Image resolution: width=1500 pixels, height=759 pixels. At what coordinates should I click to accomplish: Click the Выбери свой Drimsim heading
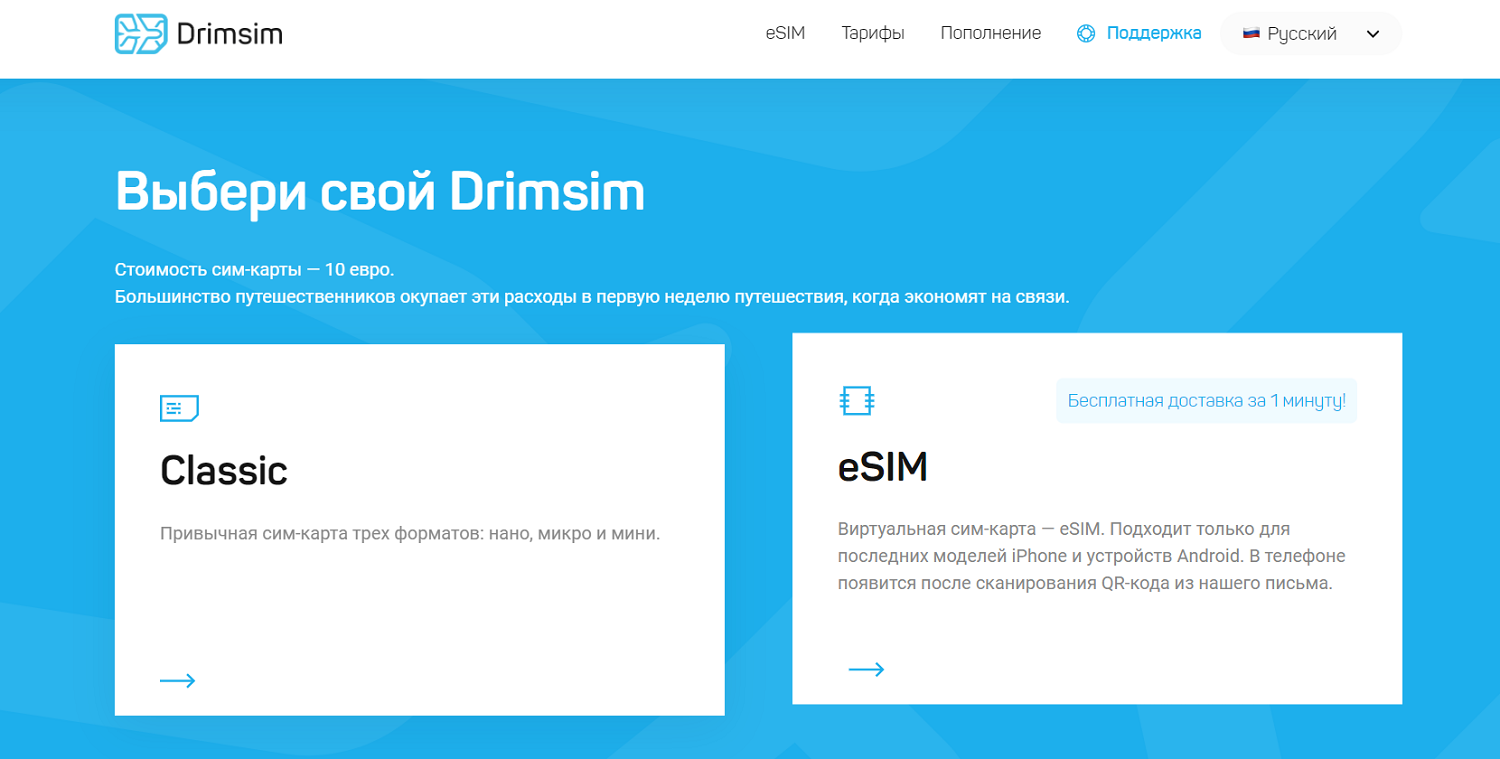pos(380,191)
